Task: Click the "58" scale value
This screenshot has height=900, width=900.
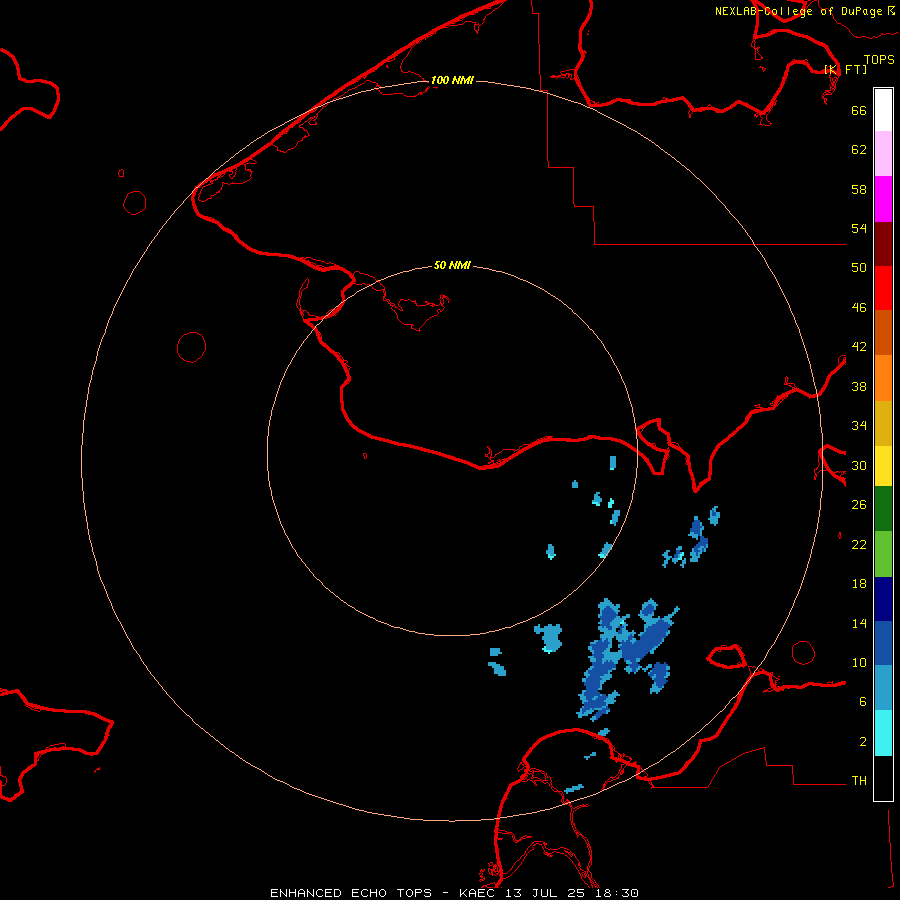Action: [859, 189]
